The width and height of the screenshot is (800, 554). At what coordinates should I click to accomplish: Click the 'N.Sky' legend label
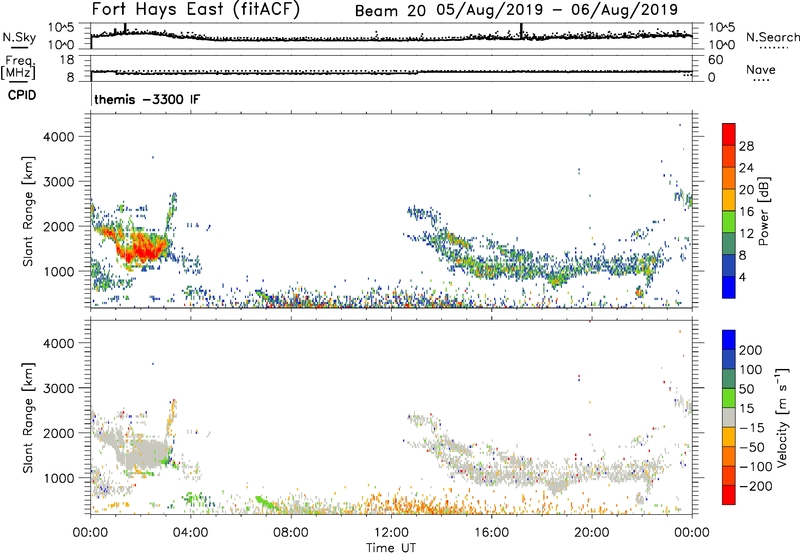click(19, 37)
